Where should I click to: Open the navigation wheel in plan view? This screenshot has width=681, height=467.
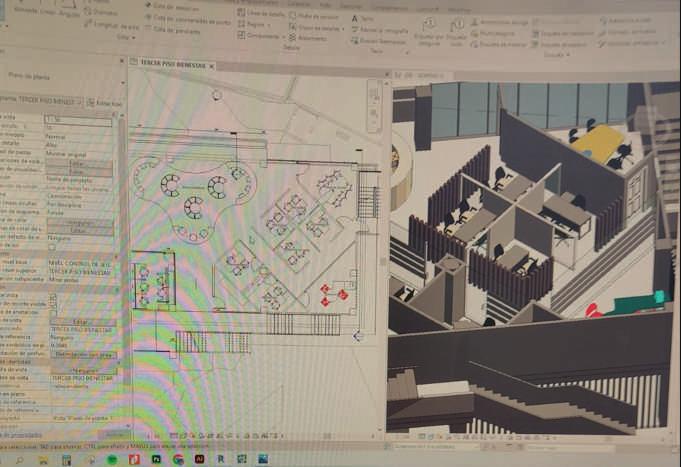pyautogui.click(x=374, y=94)
